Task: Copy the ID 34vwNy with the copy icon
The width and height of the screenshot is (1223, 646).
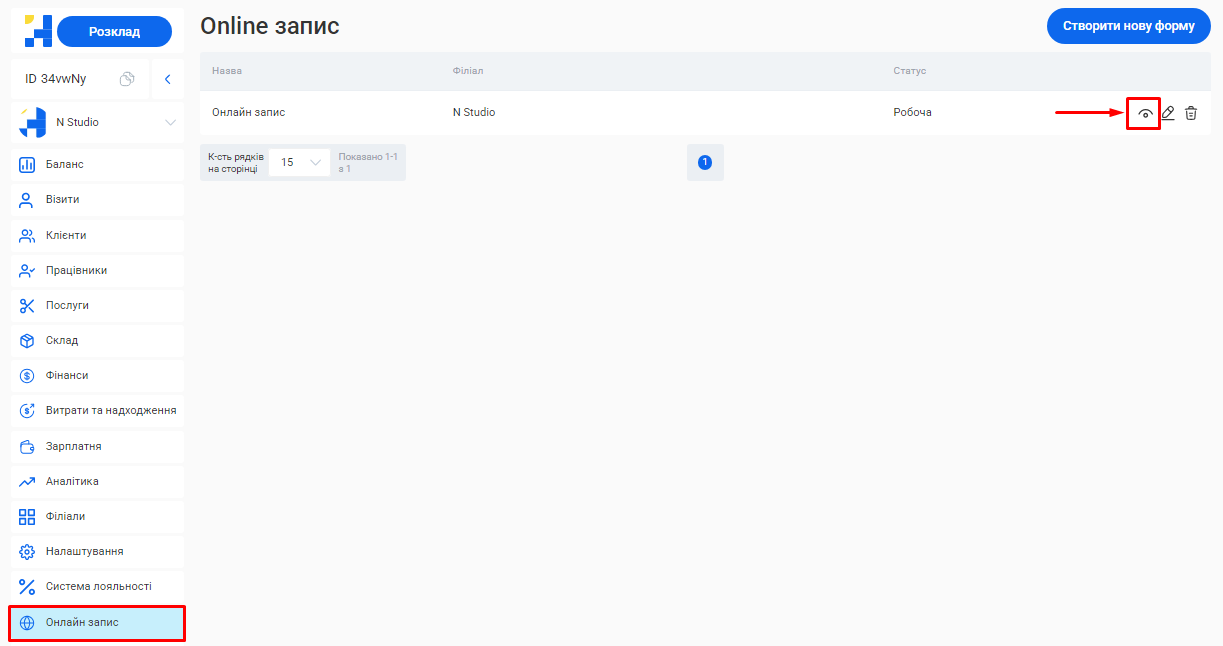Action: (127, 79)
